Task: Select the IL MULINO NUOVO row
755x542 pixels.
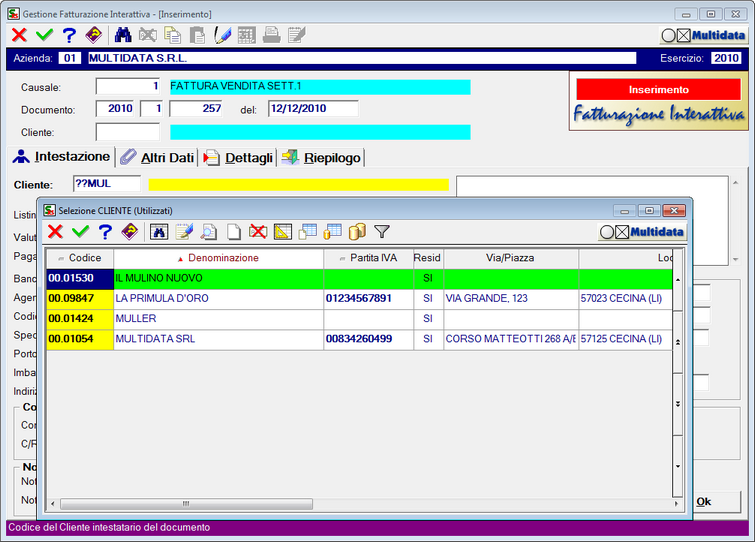Action: pos(359,278)
